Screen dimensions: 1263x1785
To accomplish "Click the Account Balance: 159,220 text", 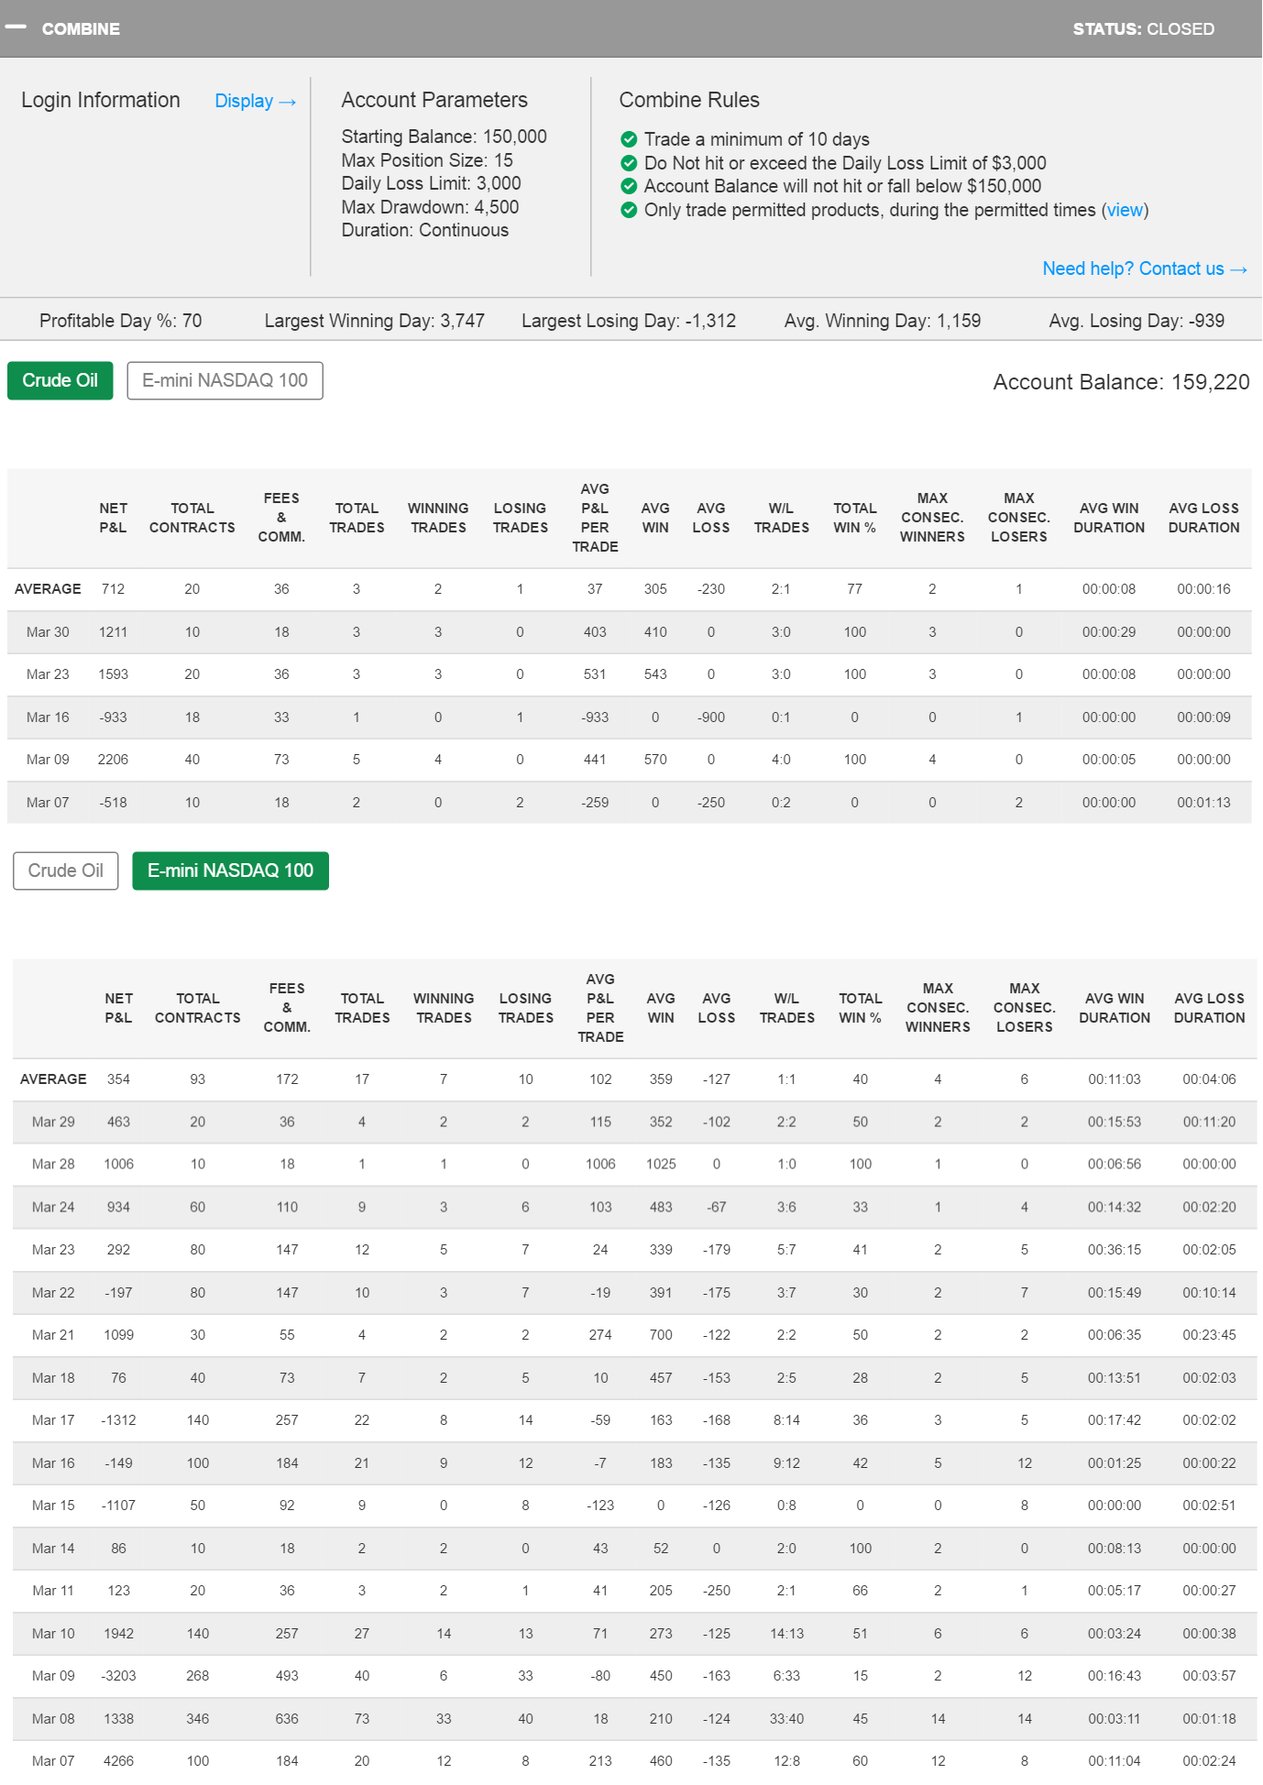I will pyautogui.click(x=1120, y=382).
